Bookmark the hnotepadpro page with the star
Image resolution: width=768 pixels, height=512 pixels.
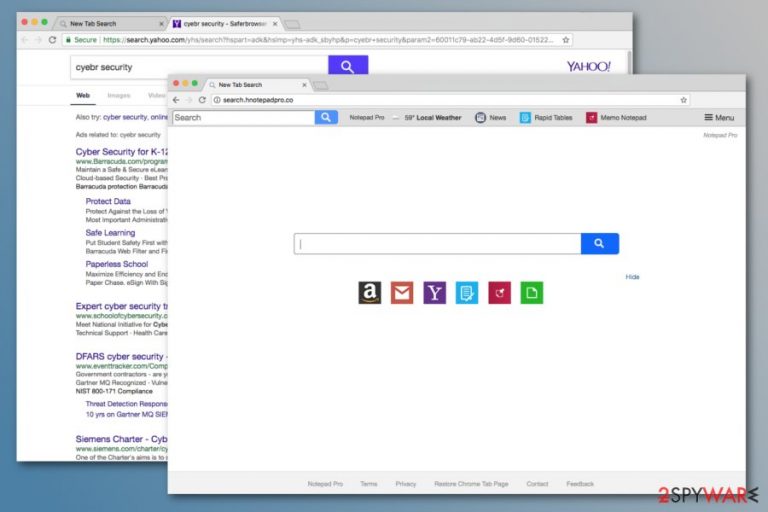683,100
